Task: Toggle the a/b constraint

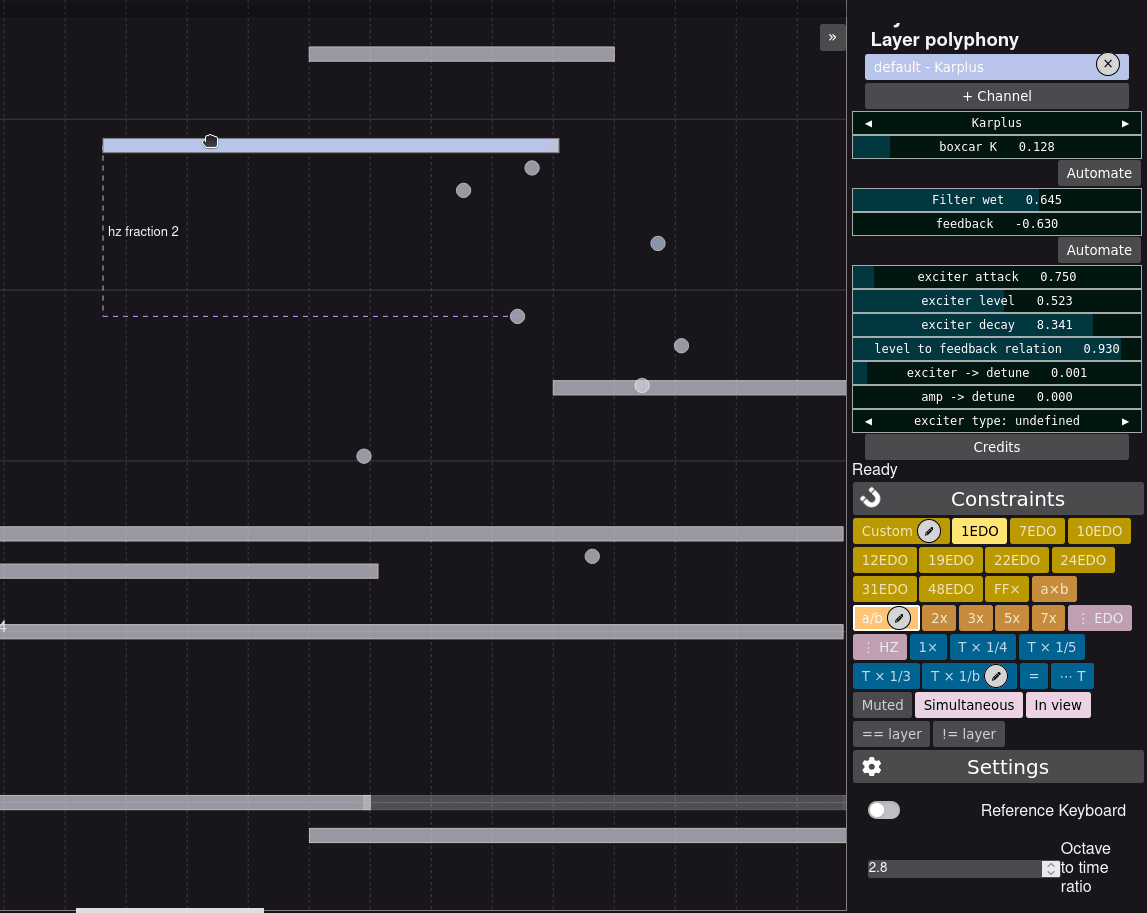Action: (x=871, y=618)
